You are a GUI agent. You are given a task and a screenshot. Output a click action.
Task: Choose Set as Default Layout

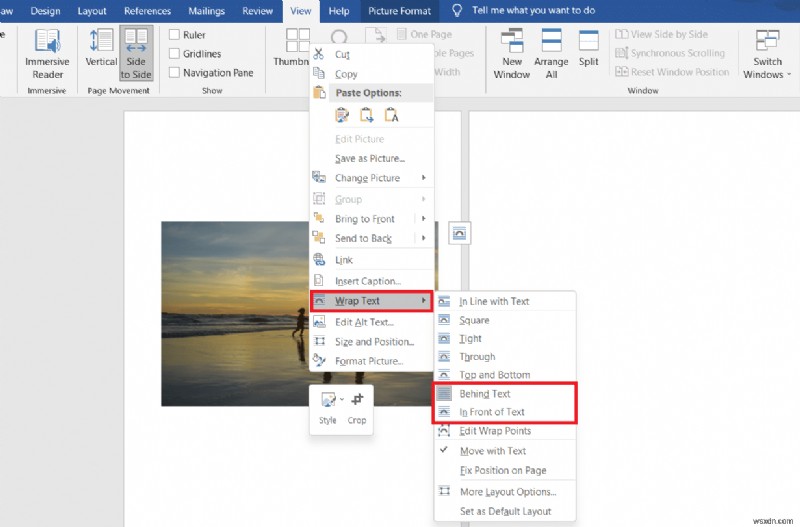(x=505, y=511)
